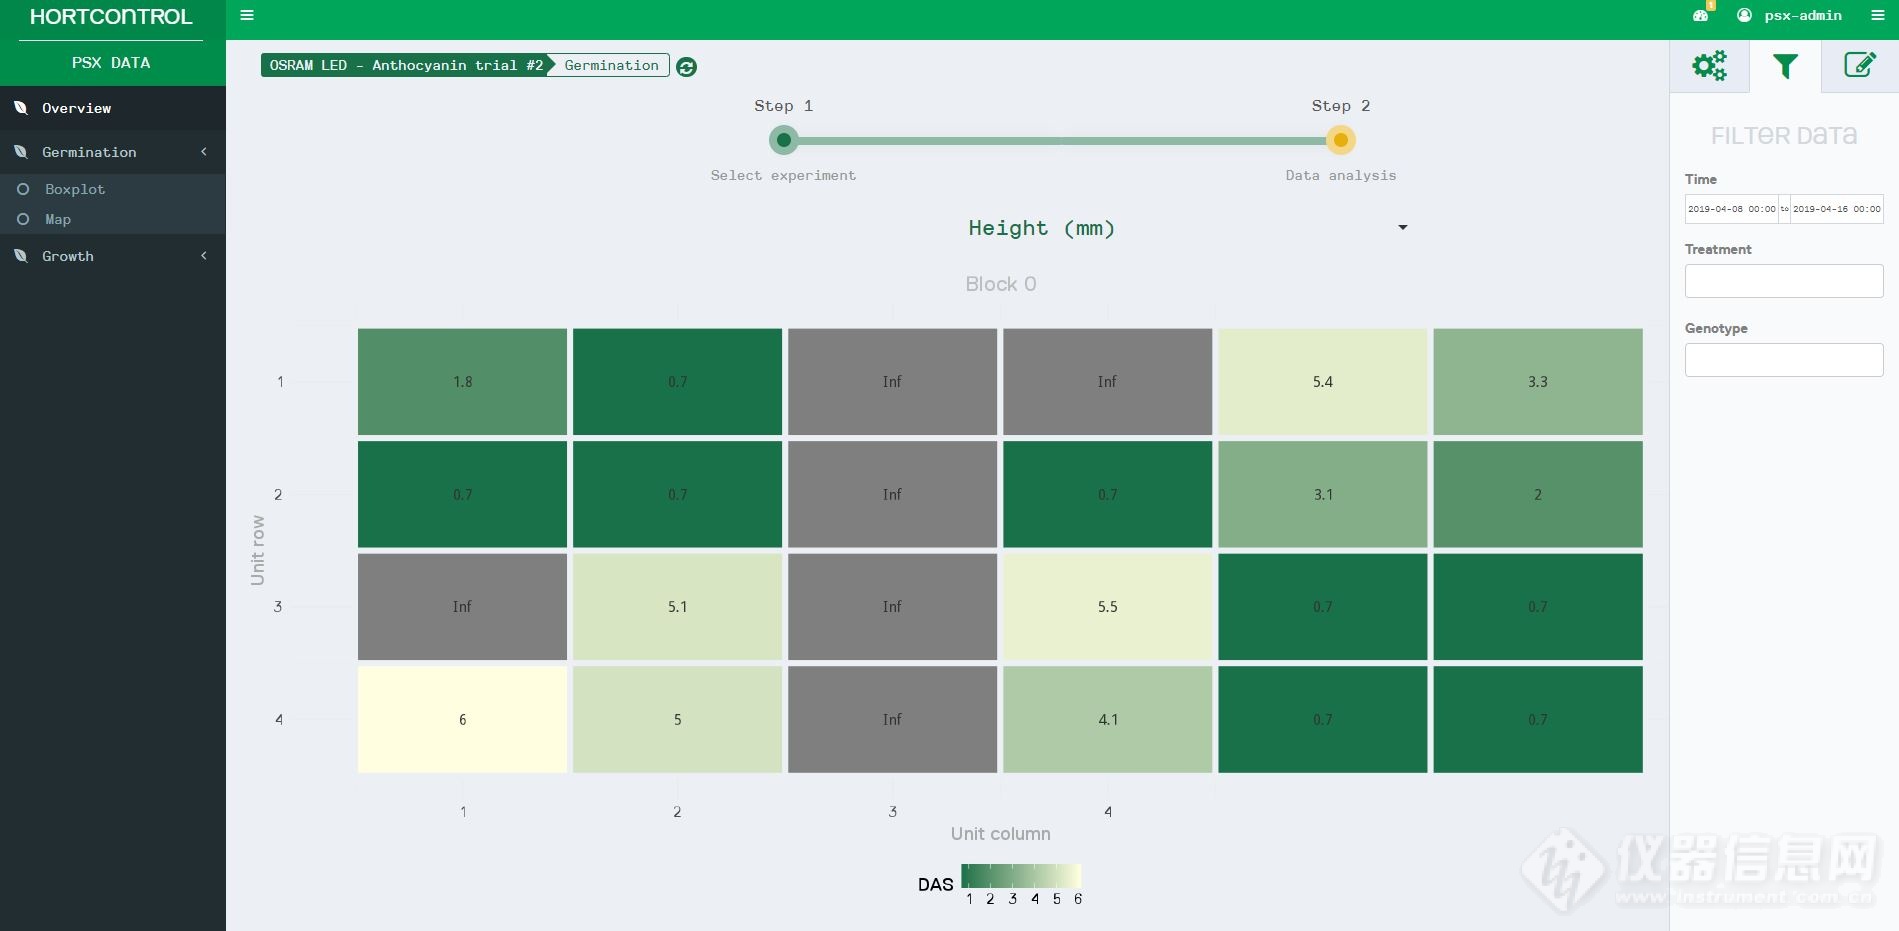Viewport: 1899px width, 931px height.
Task: Set the Time start date field
Action: pyautogui.click(x=1732, y=209)
